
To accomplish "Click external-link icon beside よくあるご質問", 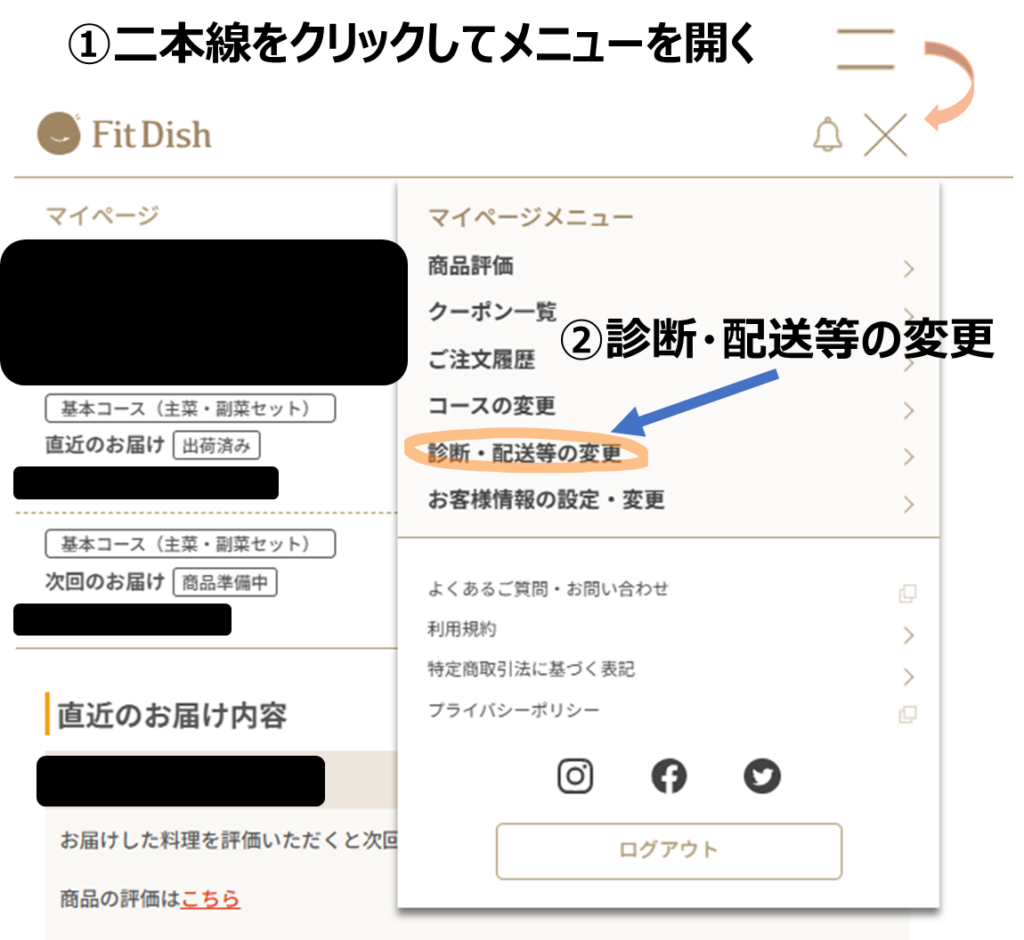I will click(908, 593).
